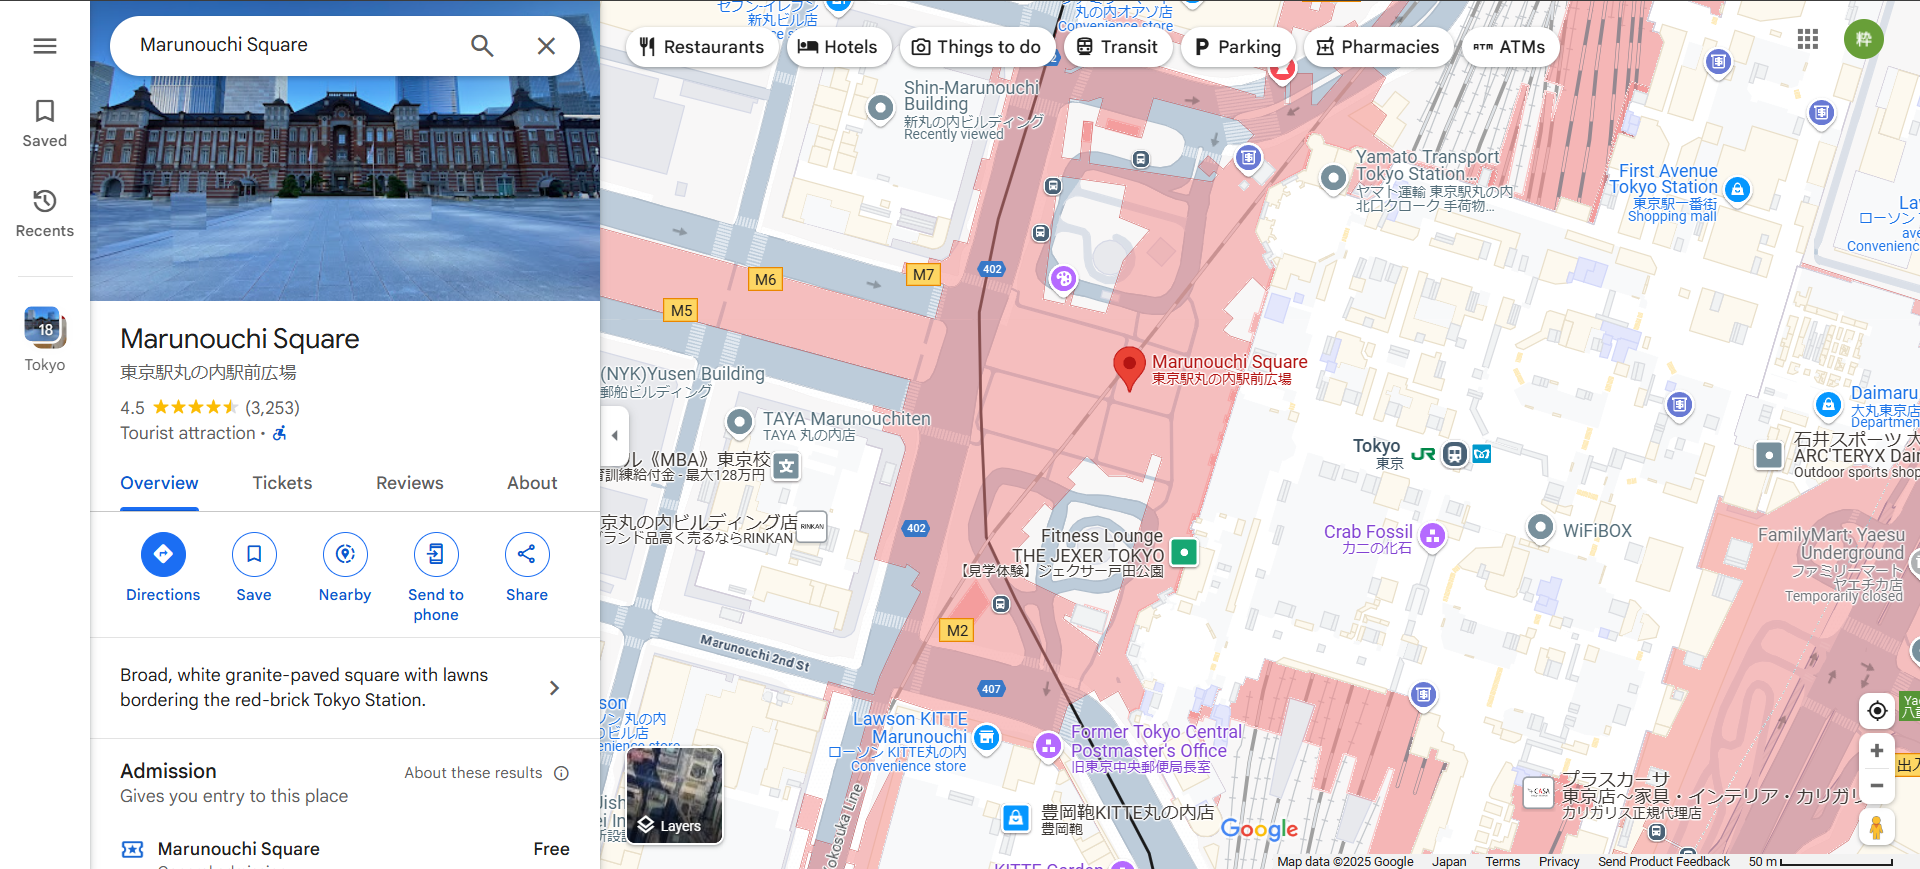The height and width of the screenshot is (869, 1920).
Task: Open the Google apps grid
Action: tap(1808, 39)
